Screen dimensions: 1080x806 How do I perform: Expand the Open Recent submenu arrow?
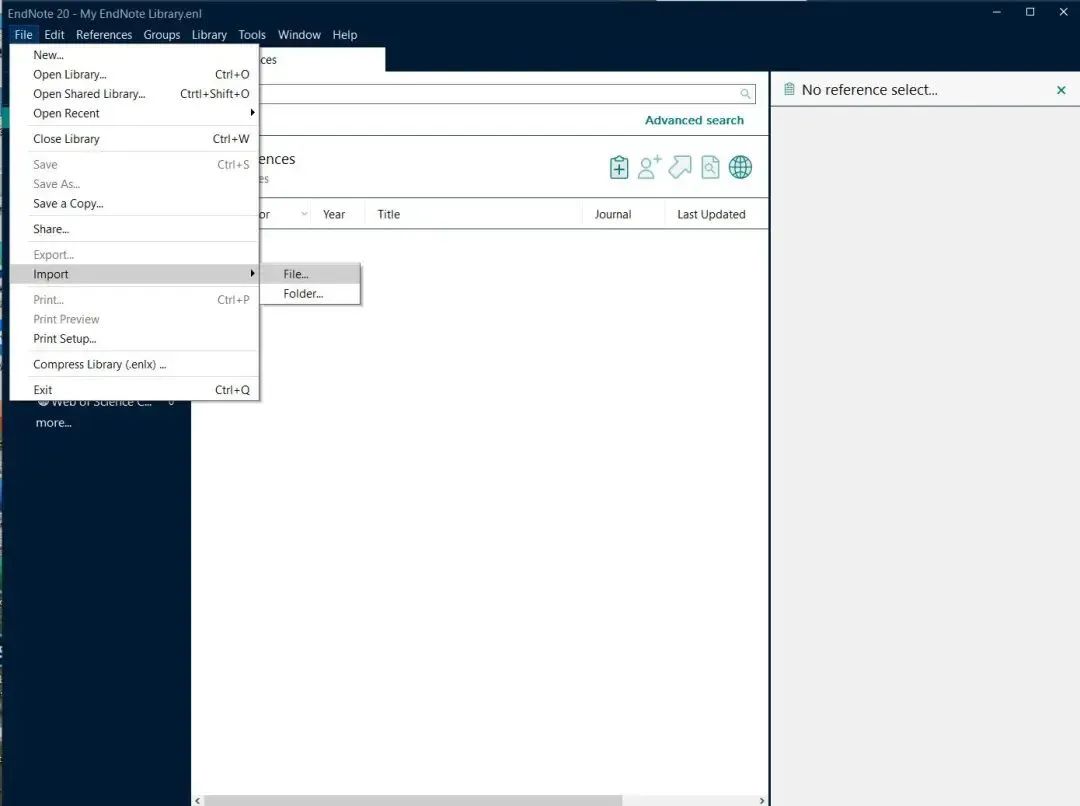pos(253,112)
